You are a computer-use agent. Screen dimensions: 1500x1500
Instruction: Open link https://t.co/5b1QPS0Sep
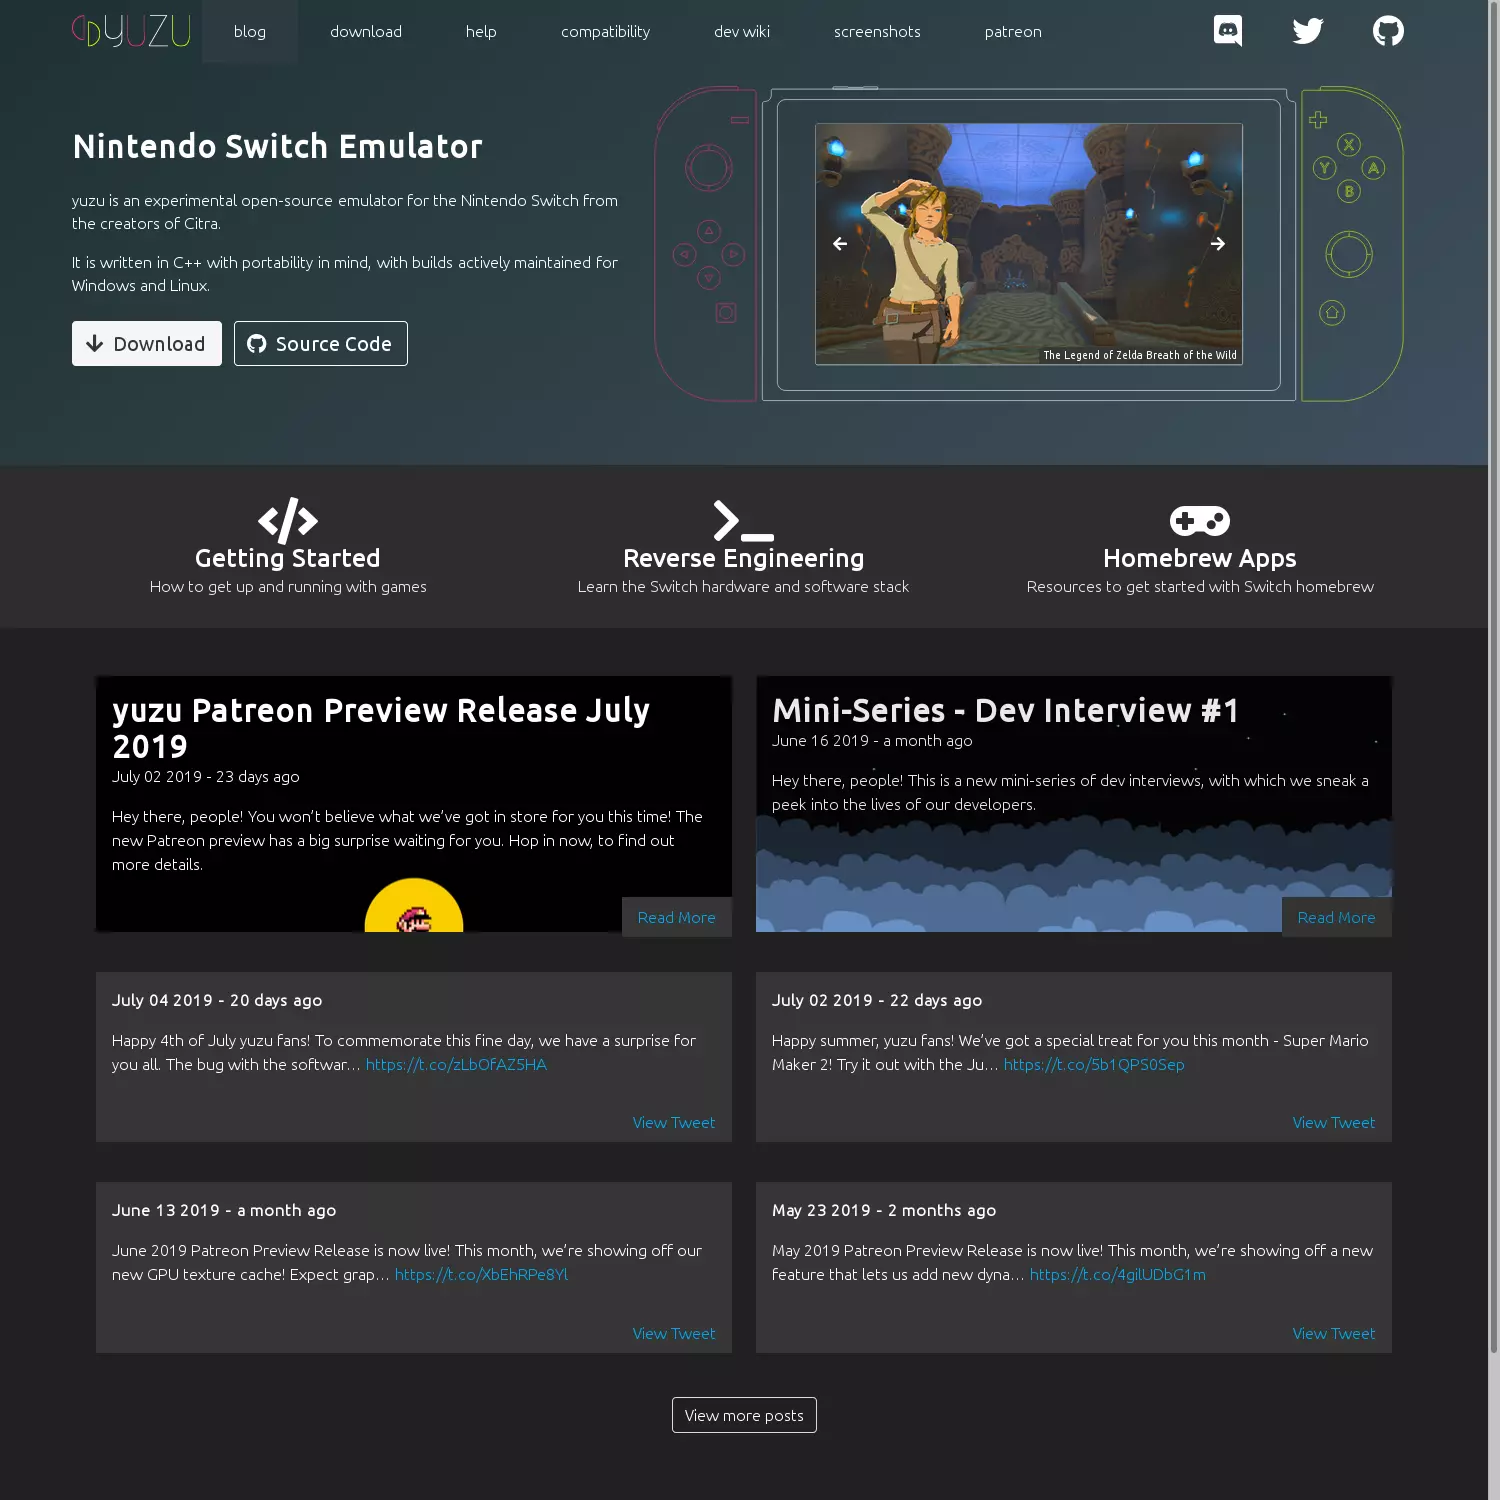point(1094,1064)
